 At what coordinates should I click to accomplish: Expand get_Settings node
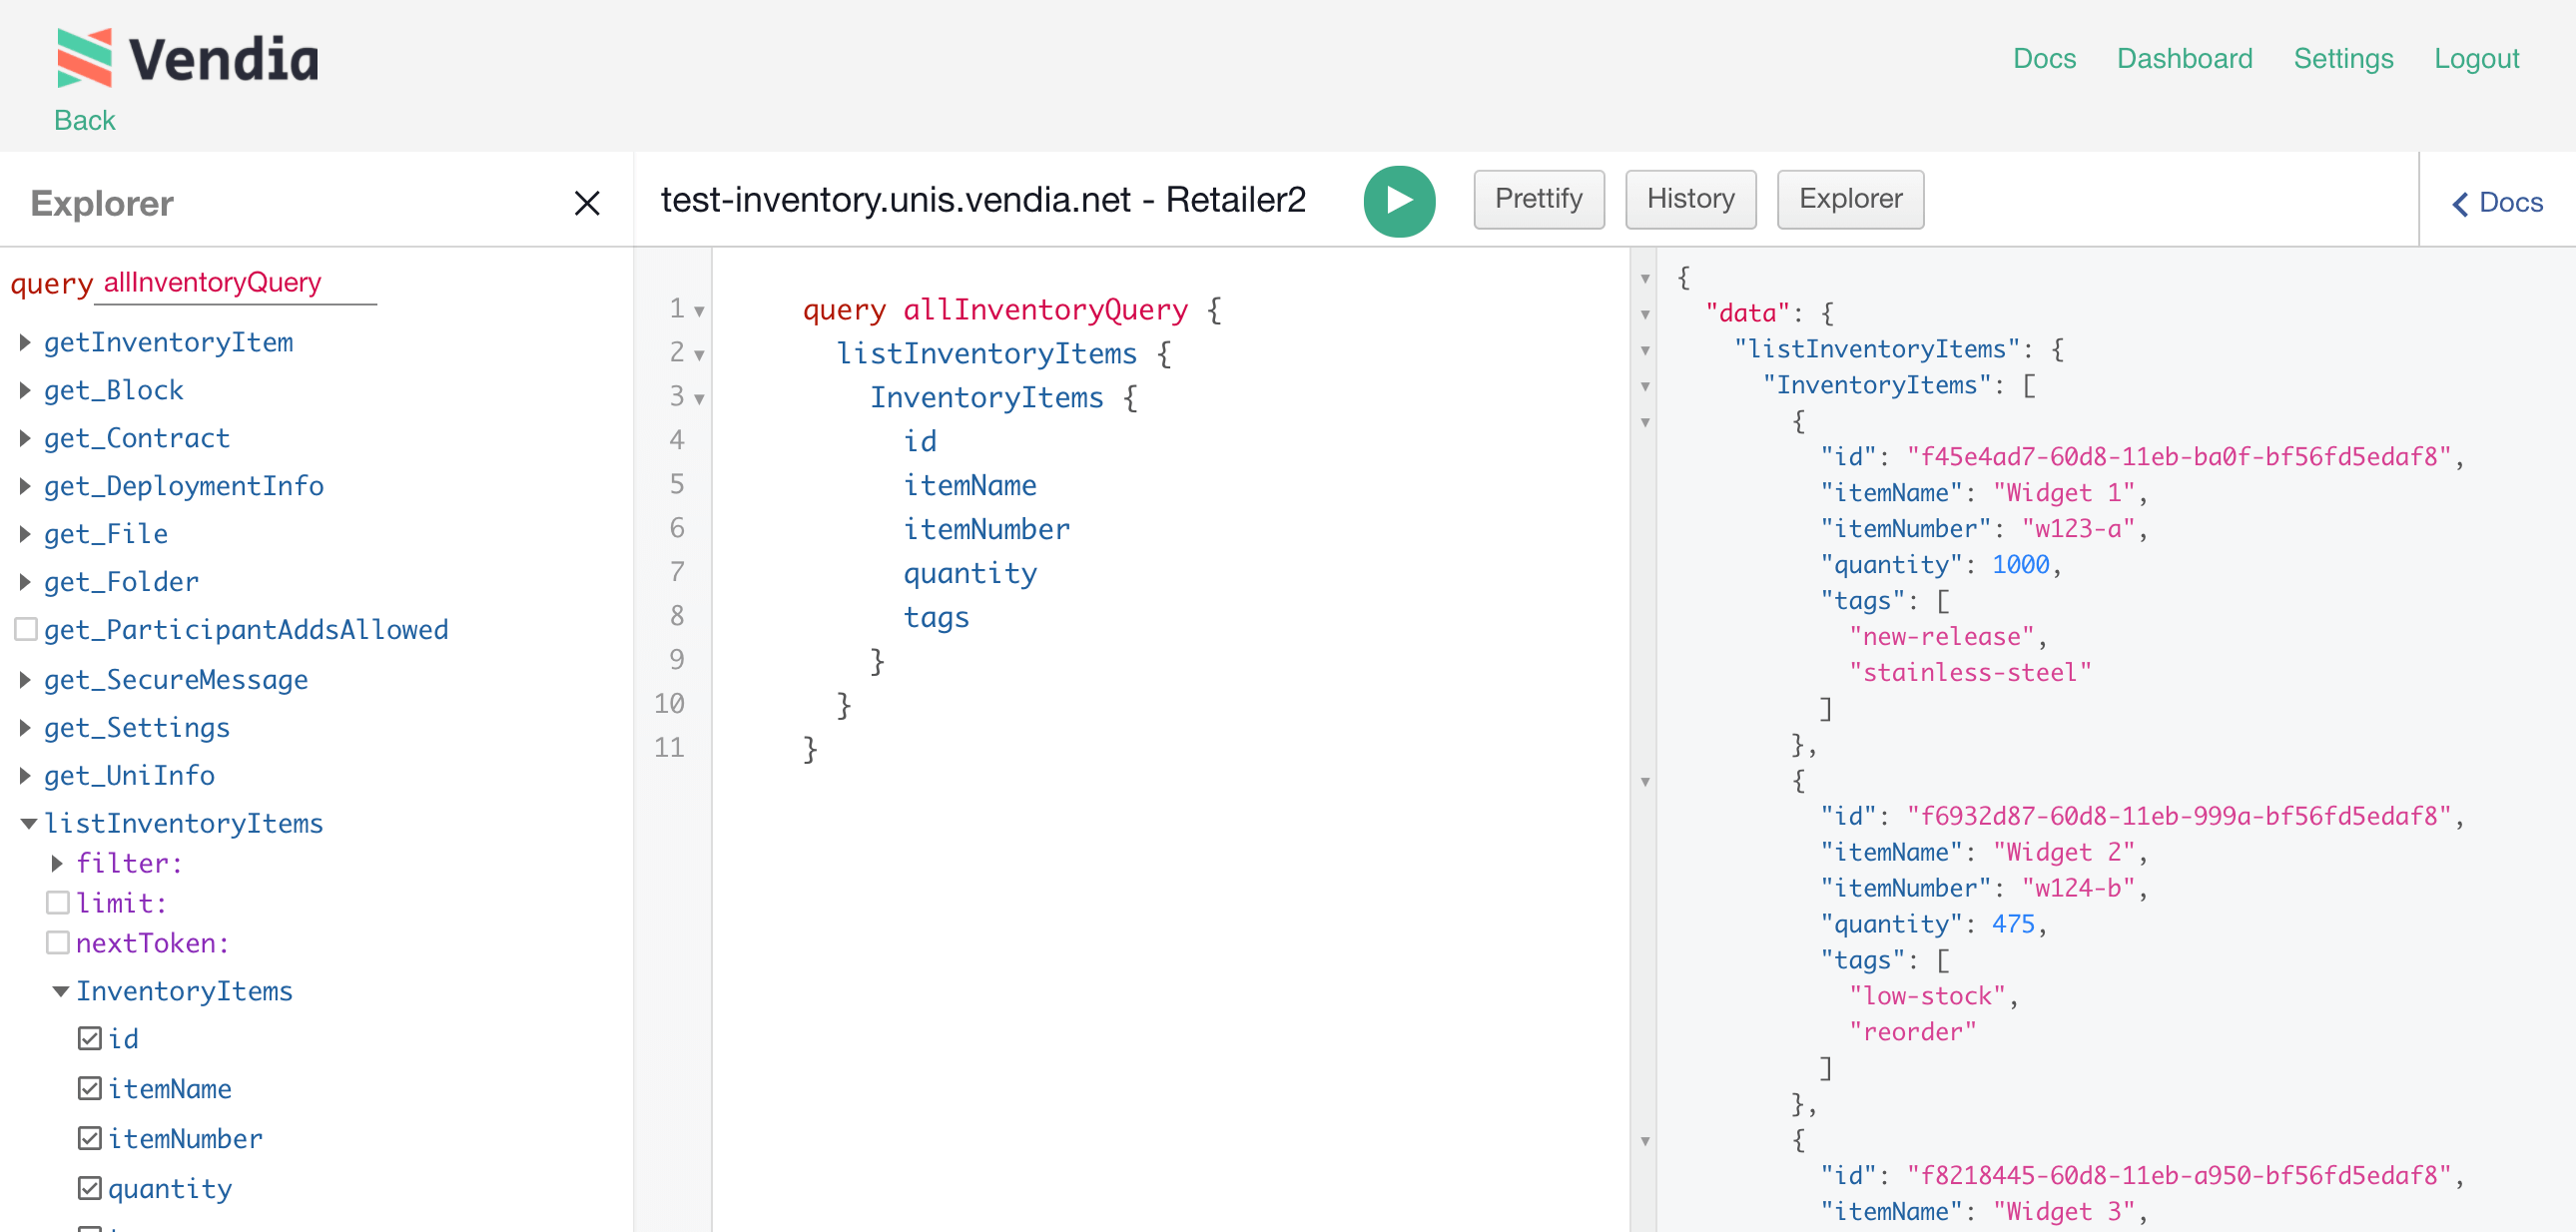(25, 728)
